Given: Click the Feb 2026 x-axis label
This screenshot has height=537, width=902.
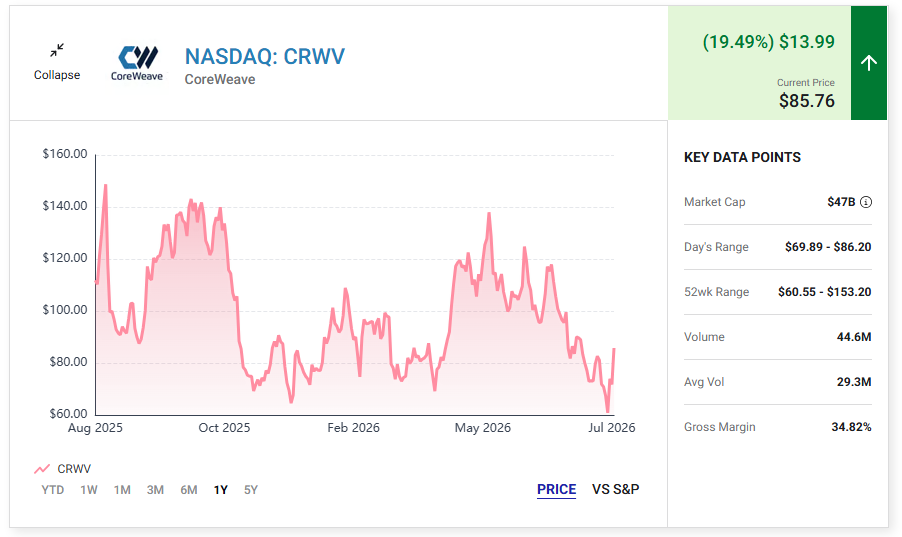Looking at the screenshot, I should click(x=353, y=428).
